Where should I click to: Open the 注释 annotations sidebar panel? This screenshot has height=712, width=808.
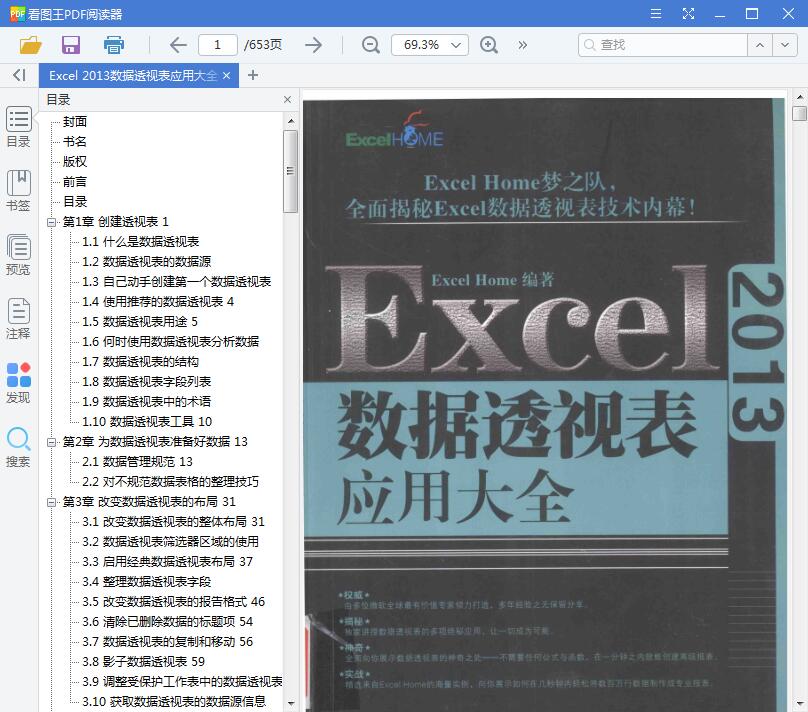click(19, 318)
